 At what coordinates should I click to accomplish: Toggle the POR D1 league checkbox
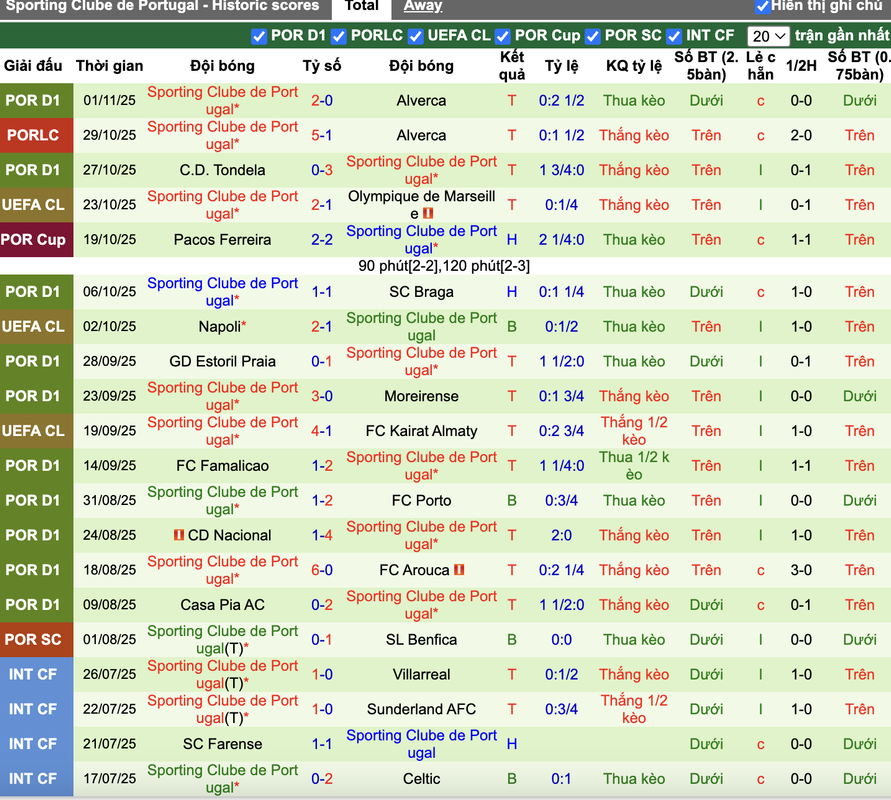click(259, 36)
